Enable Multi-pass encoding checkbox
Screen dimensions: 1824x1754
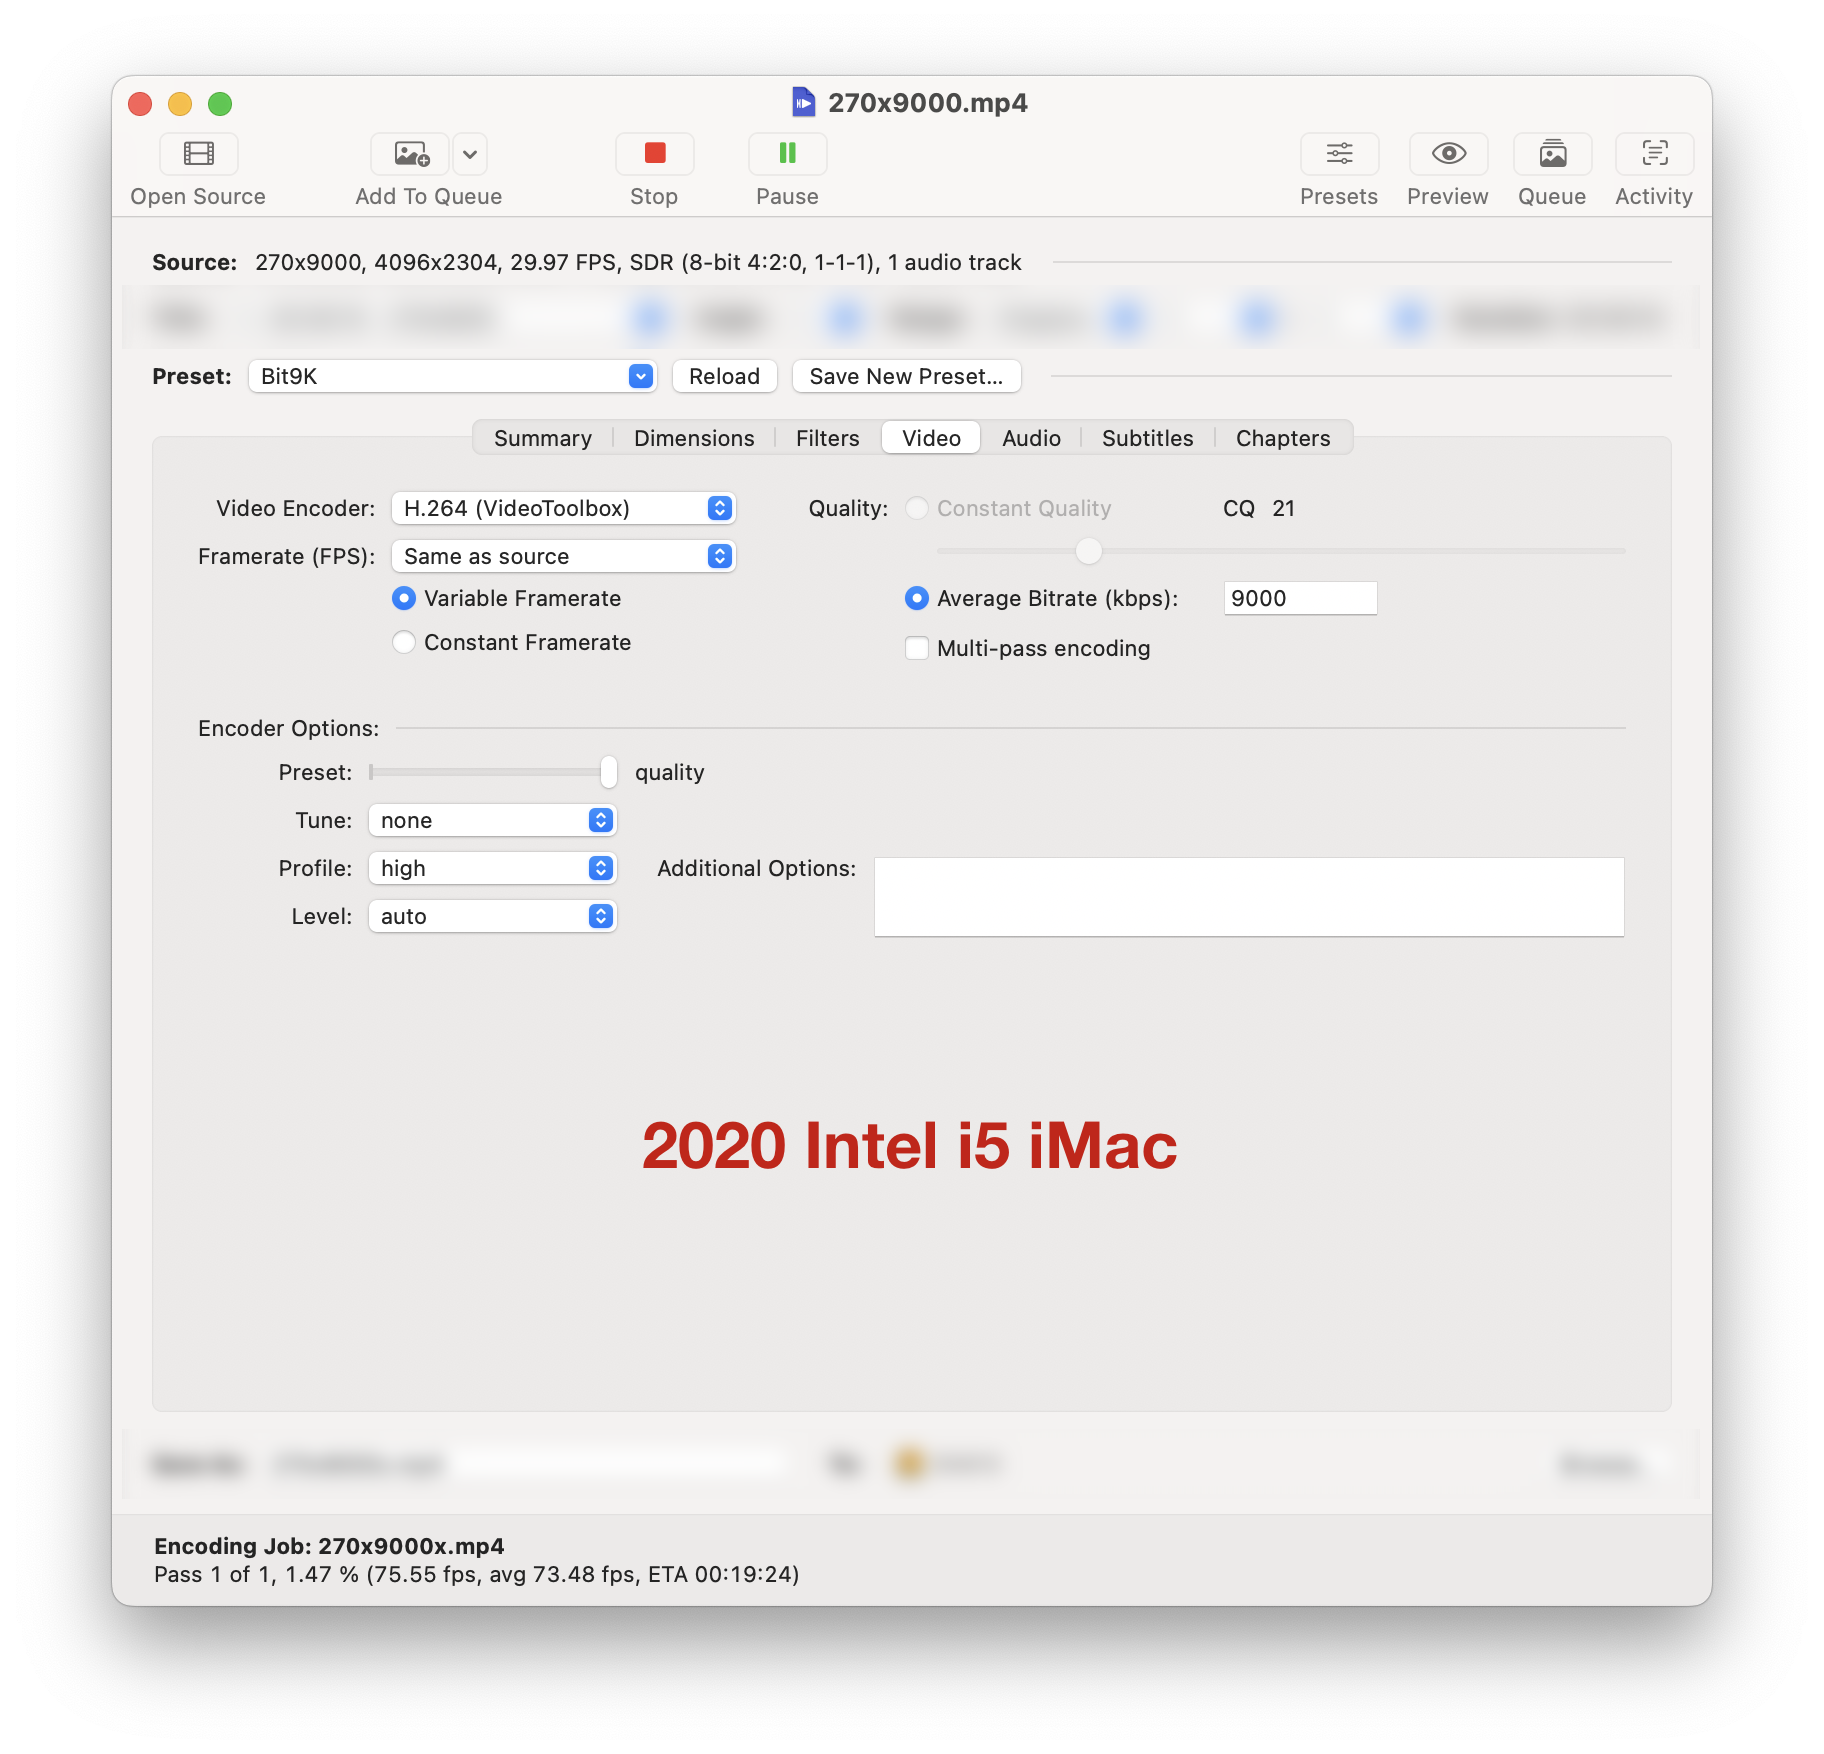(917, 648)
